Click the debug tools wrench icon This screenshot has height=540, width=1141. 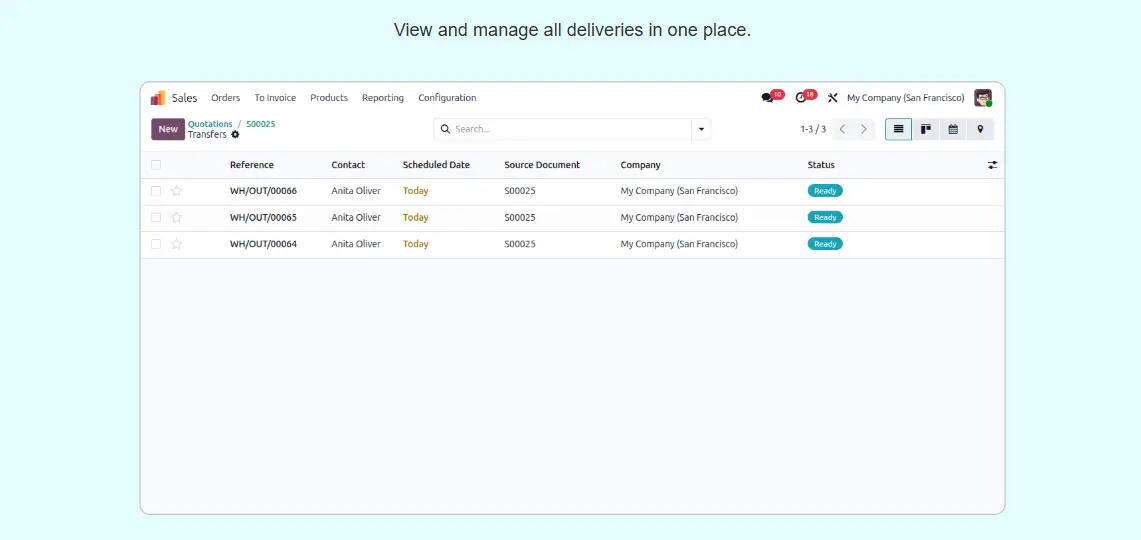(832, 98)
